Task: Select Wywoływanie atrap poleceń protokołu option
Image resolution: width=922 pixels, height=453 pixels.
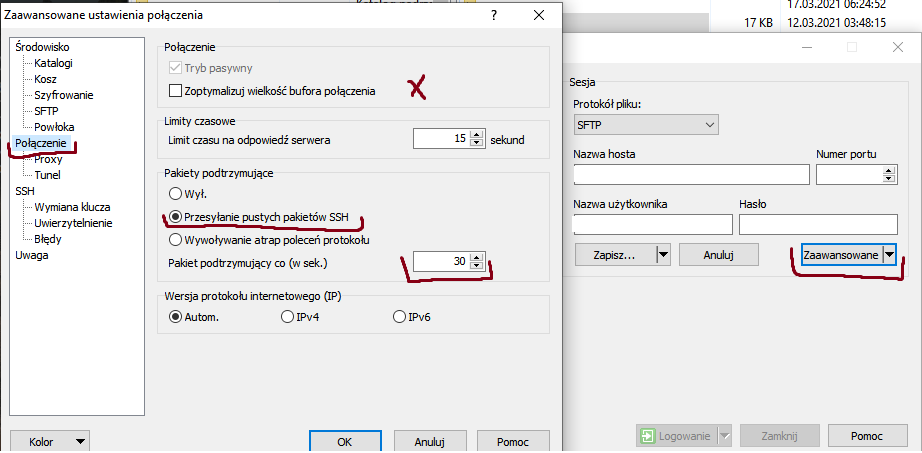Action: coord(176,240)
